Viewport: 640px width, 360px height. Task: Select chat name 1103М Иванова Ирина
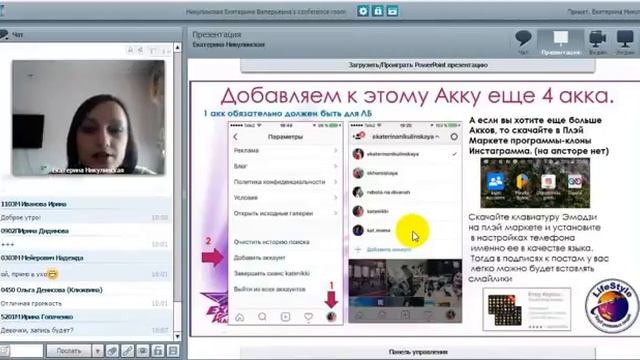pos(33,204)
